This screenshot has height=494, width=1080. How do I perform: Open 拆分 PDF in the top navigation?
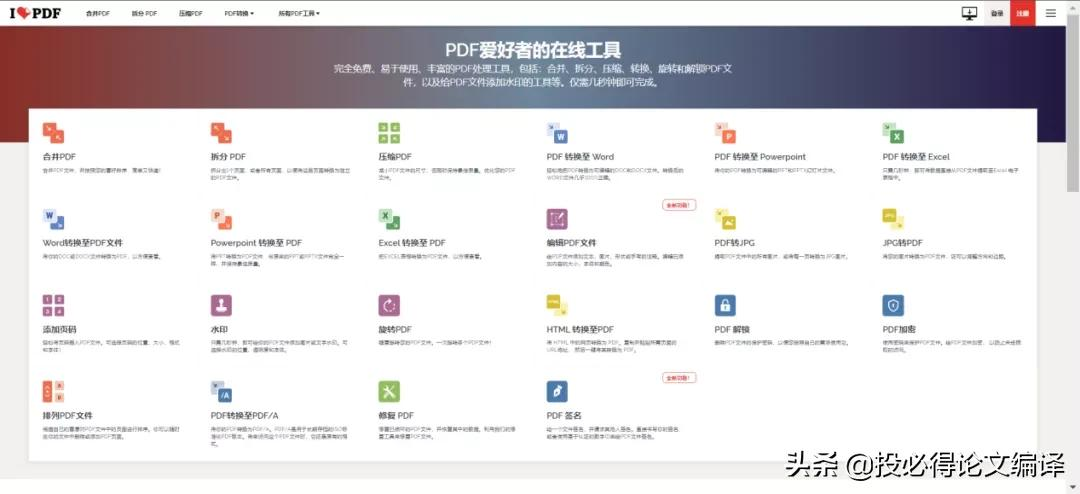(145, 13)
